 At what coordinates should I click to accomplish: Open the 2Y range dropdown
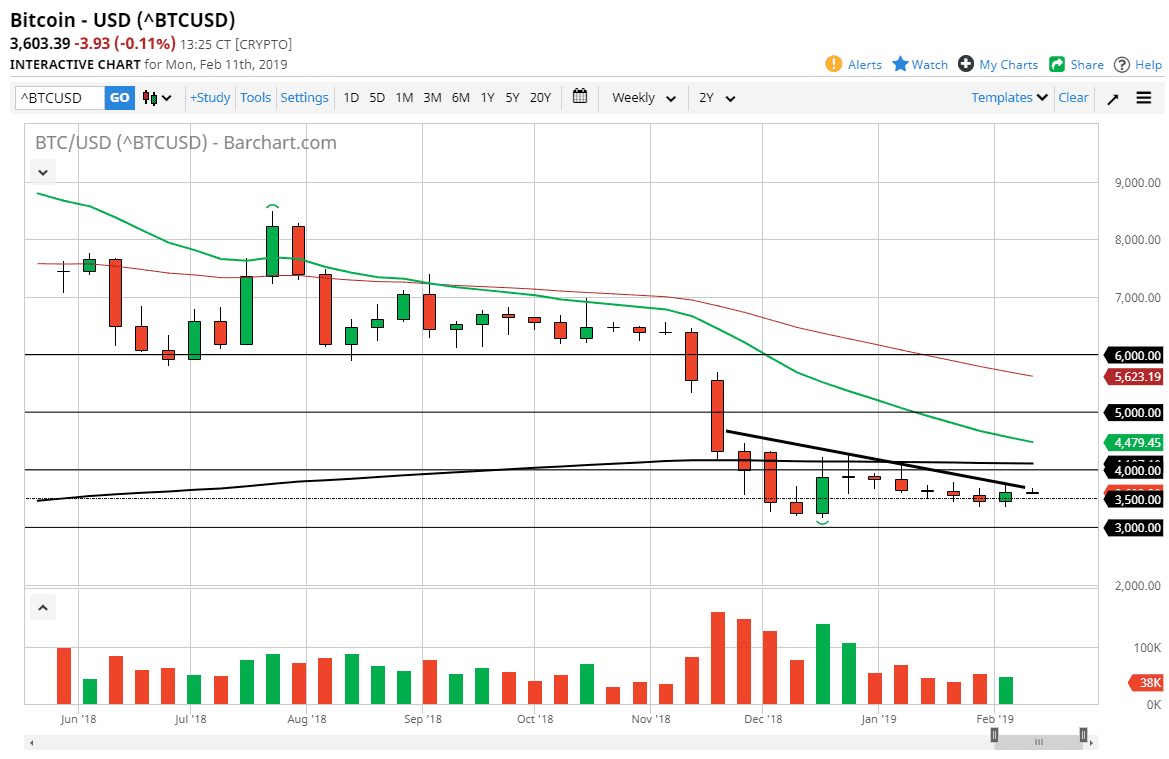(x=713, y=97)
